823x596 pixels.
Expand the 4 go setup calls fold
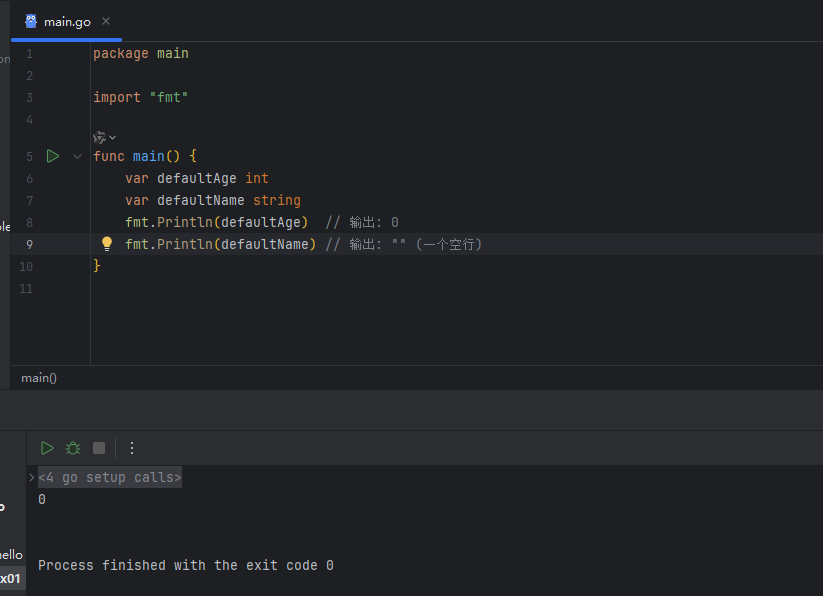pos(31,477)
